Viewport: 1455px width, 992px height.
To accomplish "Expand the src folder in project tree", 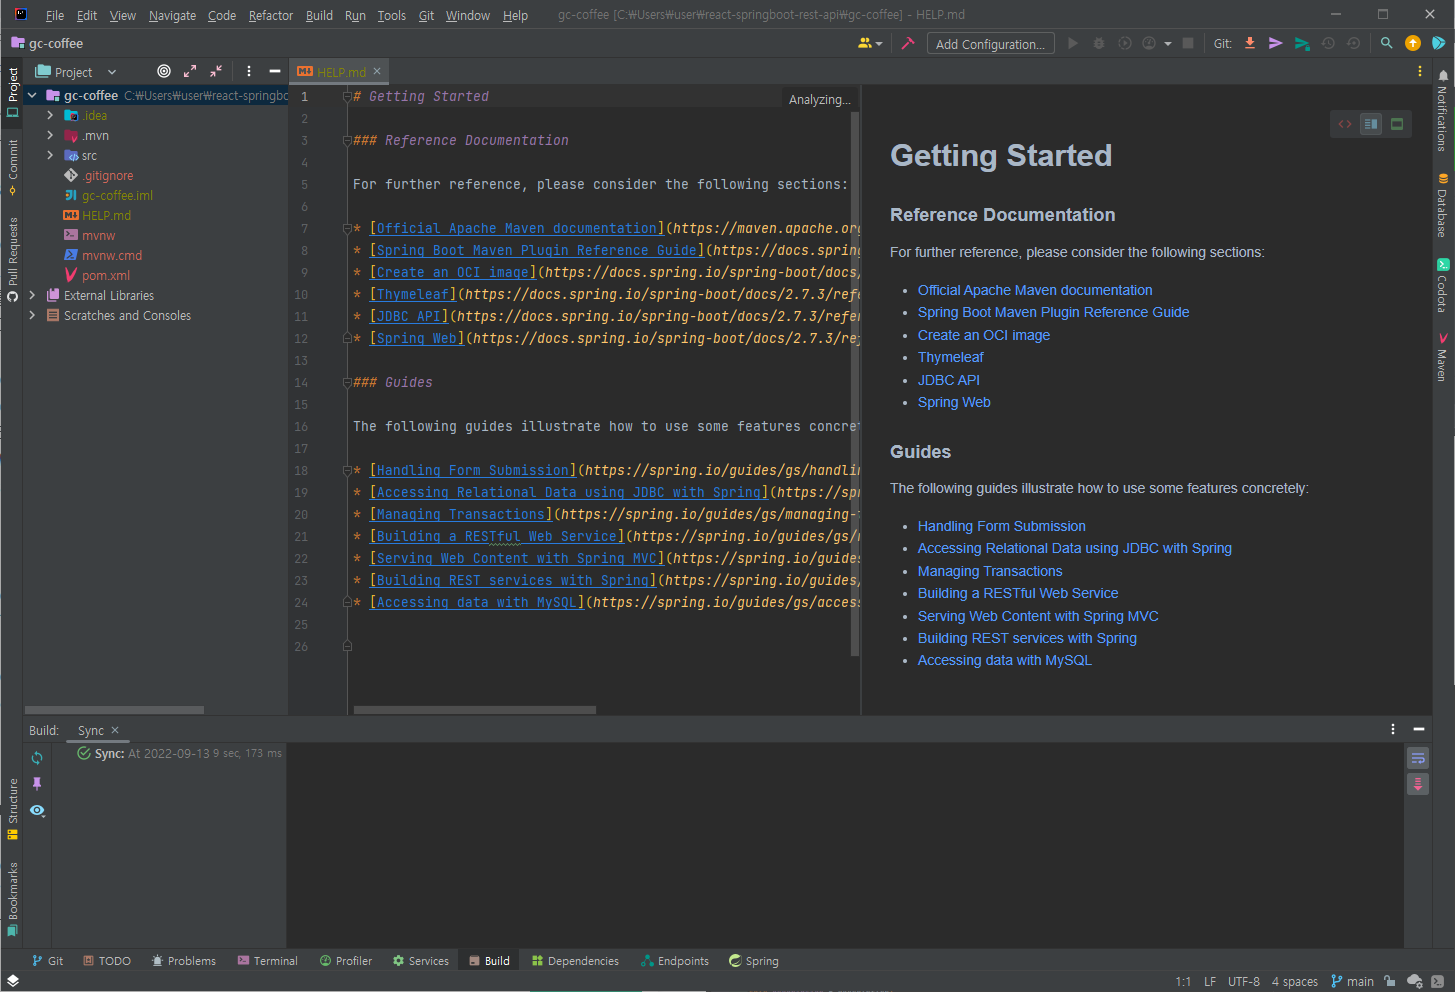I will (50, 155).
